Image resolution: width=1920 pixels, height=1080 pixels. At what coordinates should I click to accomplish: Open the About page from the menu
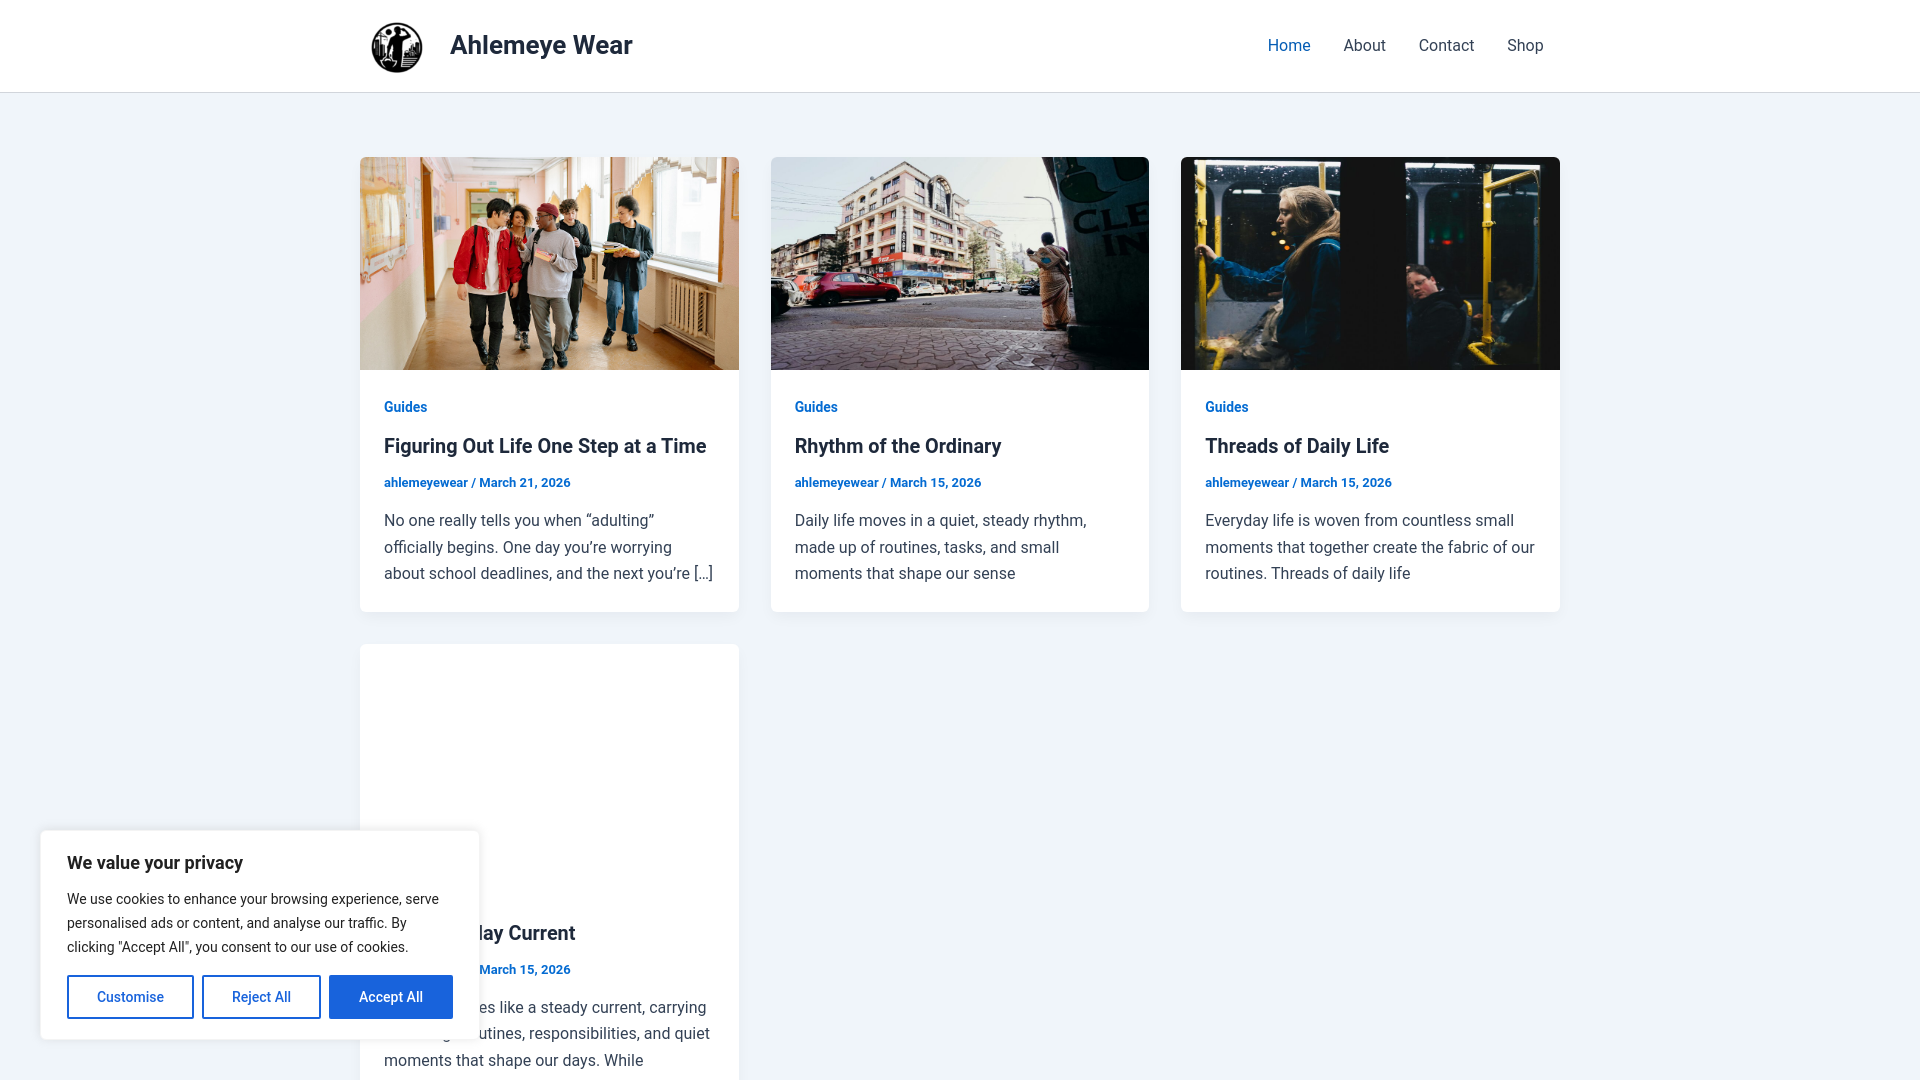click(1364, 46)
